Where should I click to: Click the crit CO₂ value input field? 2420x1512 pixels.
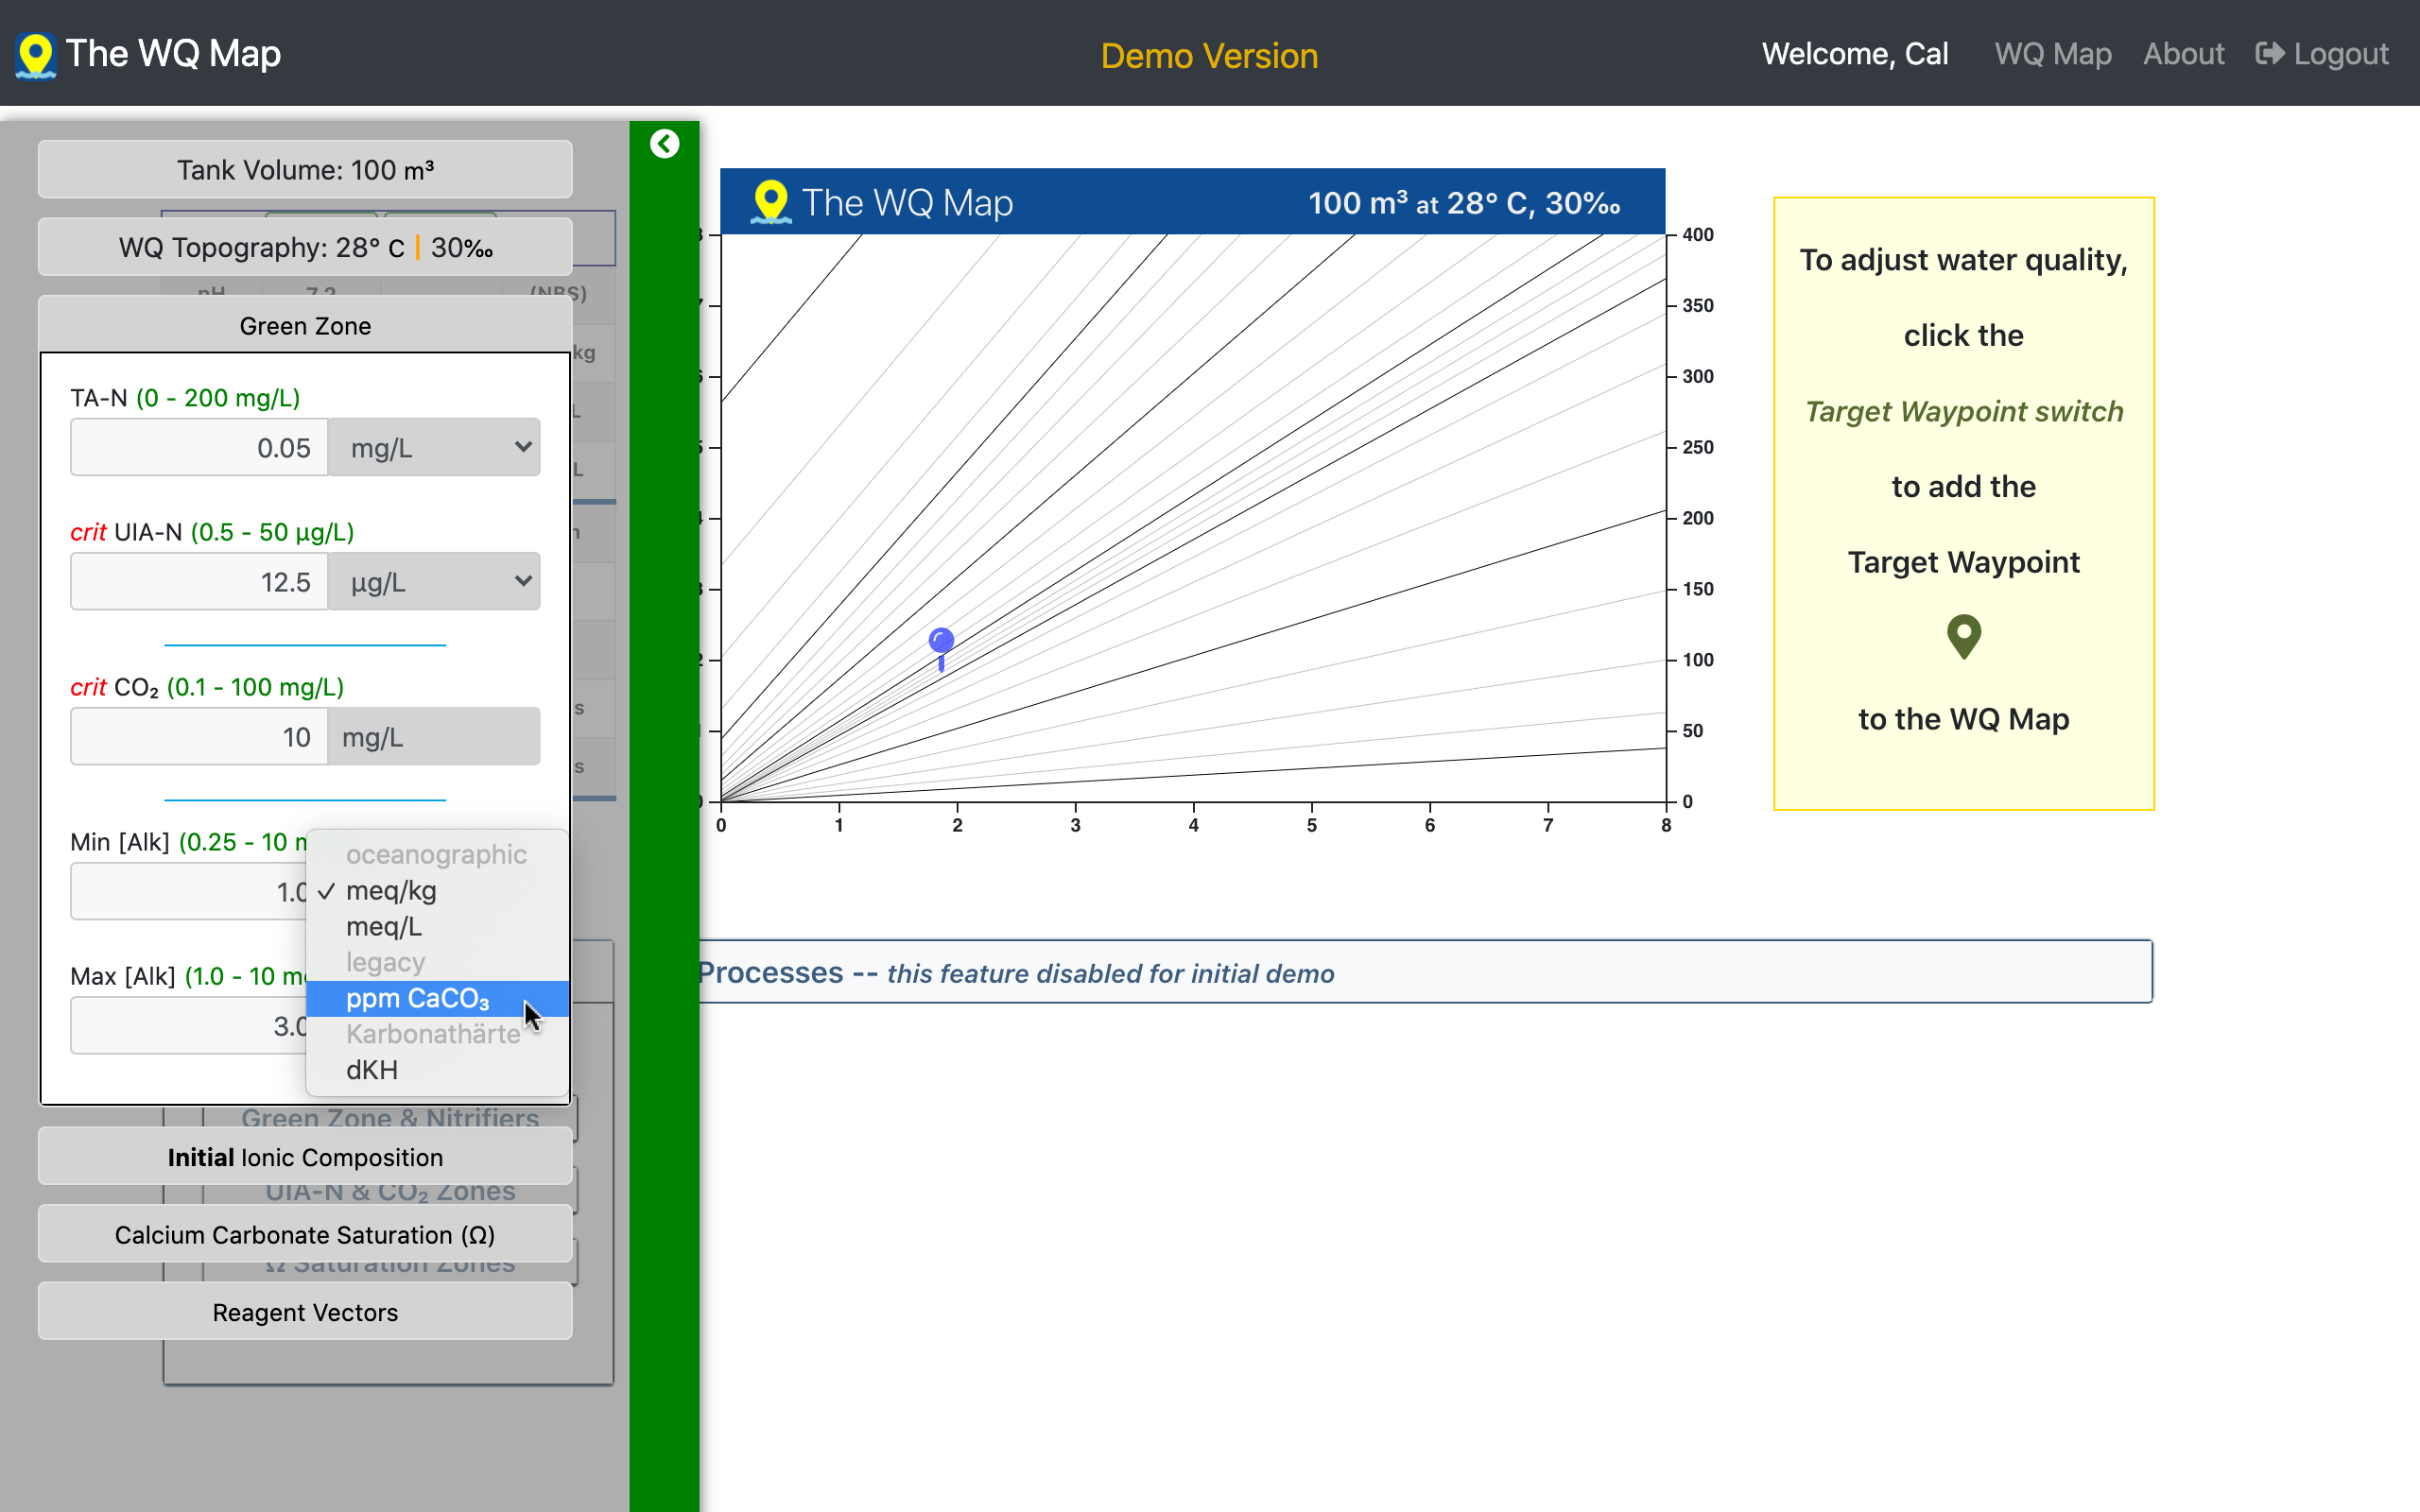click(199, 737)
